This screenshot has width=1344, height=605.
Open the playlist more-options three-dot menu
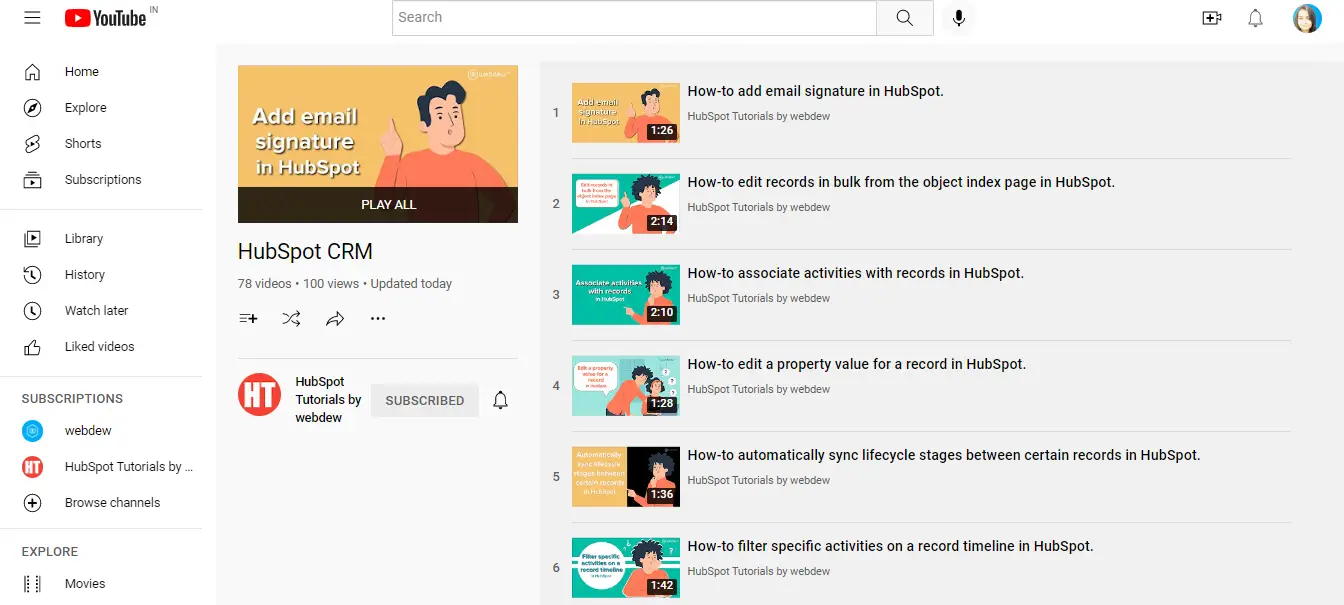pos(377,318)
